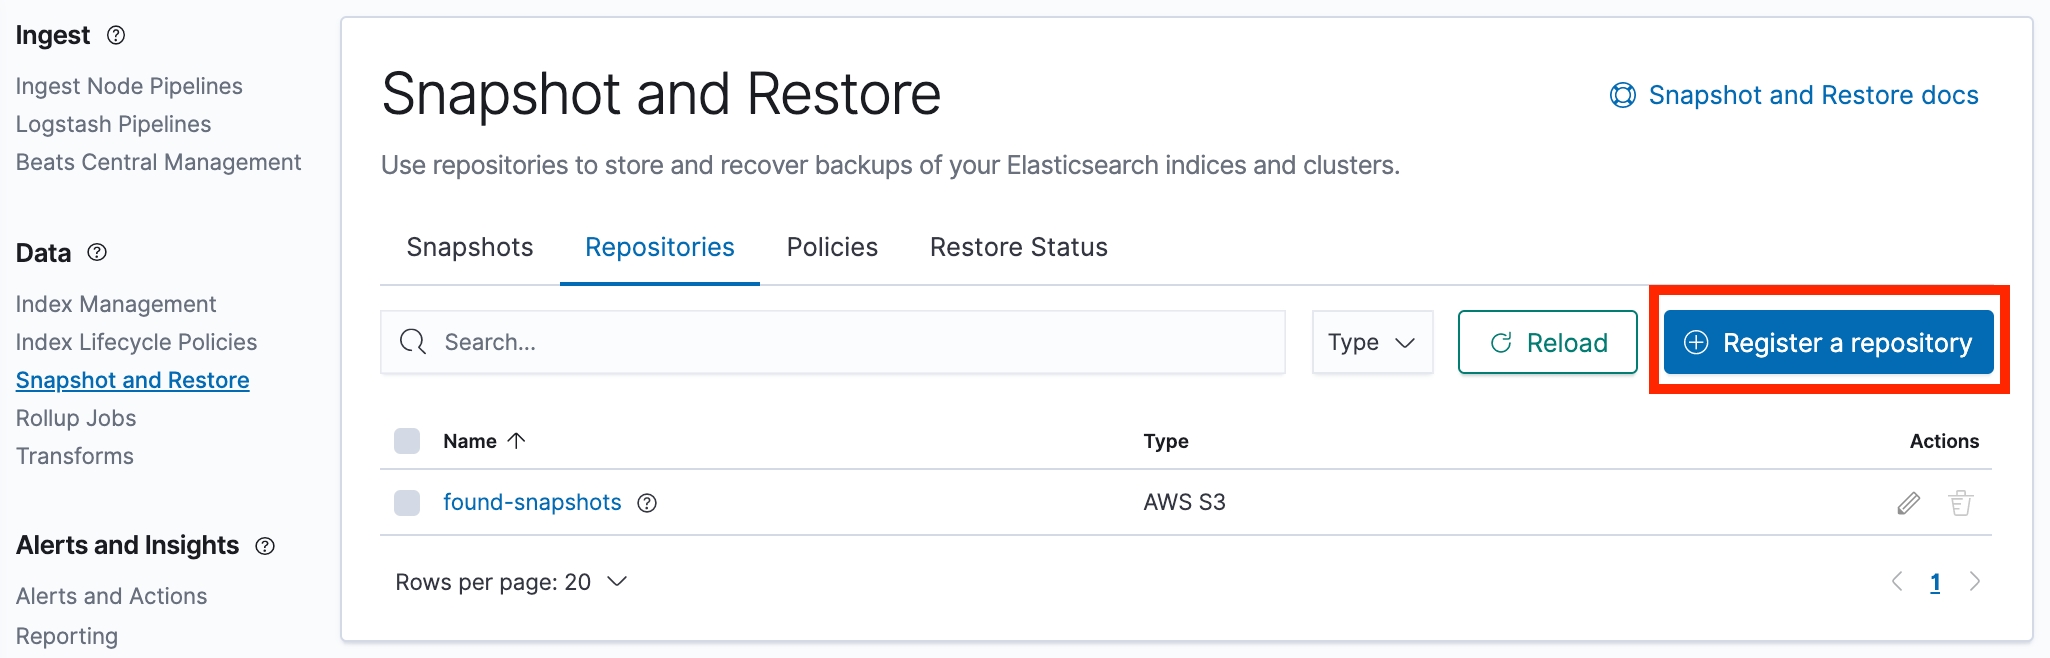Open the Policies tab
2050x658 pixels.
832,247
